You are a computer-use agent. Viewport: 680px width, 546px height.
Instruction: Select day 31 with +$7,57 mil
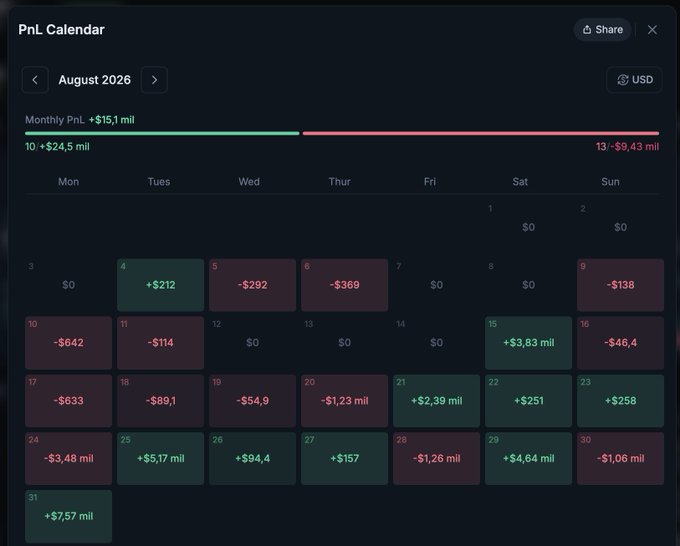tap(69, 516)
